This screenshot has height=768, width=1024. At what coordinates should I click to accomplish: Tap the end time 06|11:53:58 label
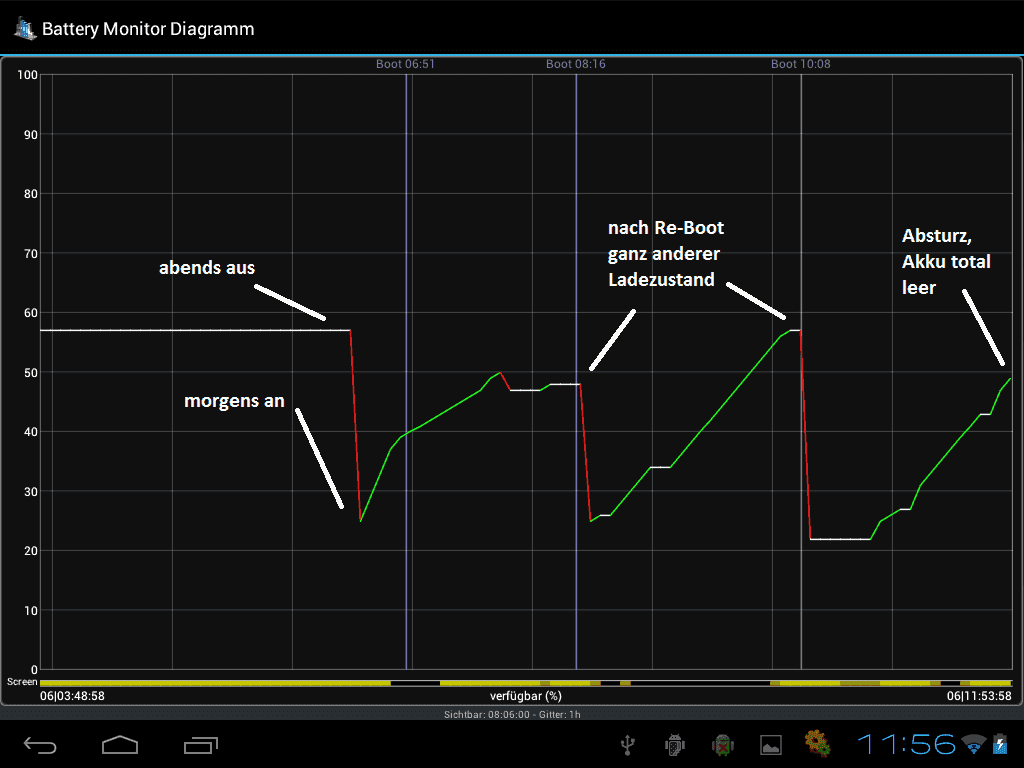[979, 696]
